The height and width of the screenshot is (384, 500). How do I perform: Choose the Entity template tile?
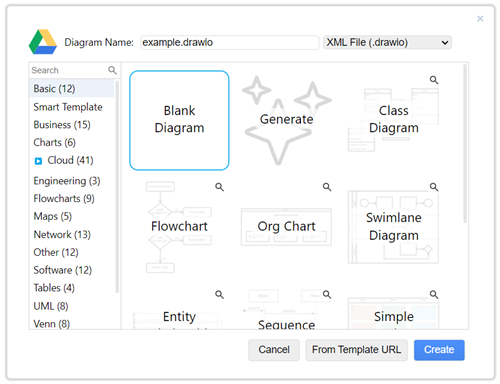[x=179, y=309]
